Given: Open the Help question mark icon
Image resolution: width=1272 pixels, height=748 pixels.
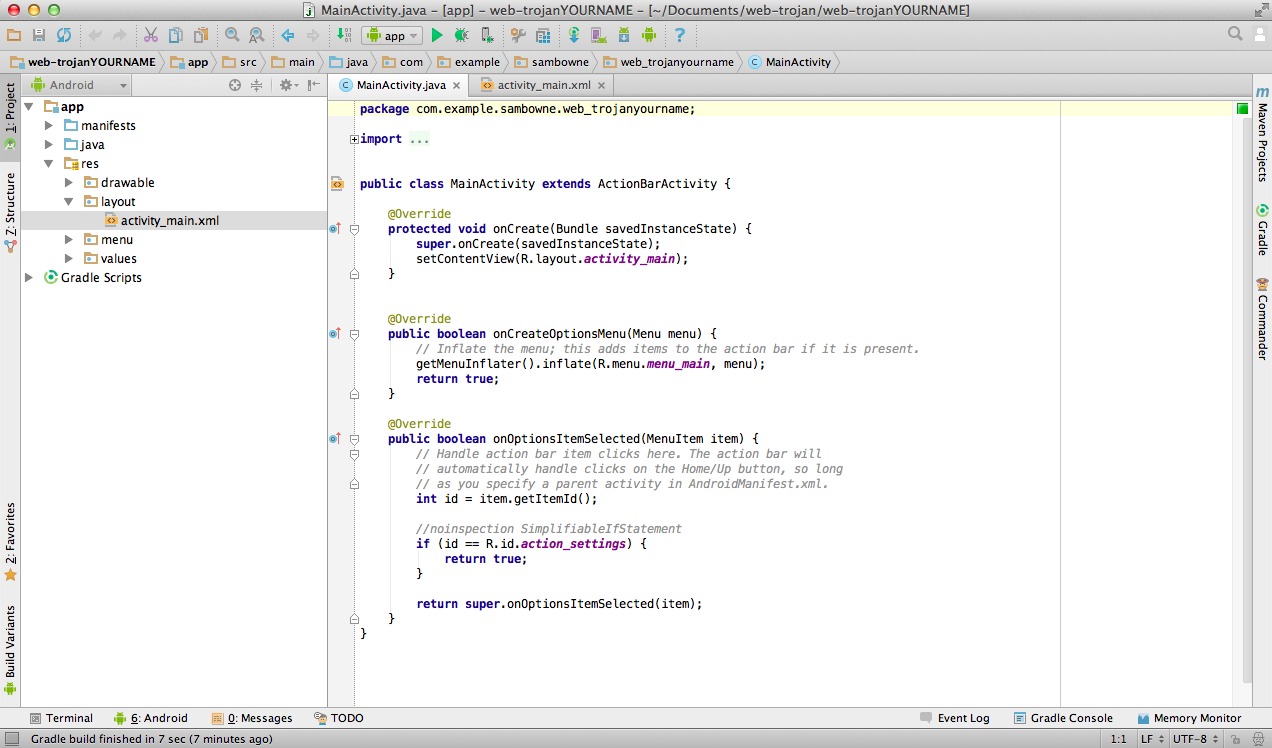Looking at the screenshot, I should pyautogui.click(x=680, y=35).
